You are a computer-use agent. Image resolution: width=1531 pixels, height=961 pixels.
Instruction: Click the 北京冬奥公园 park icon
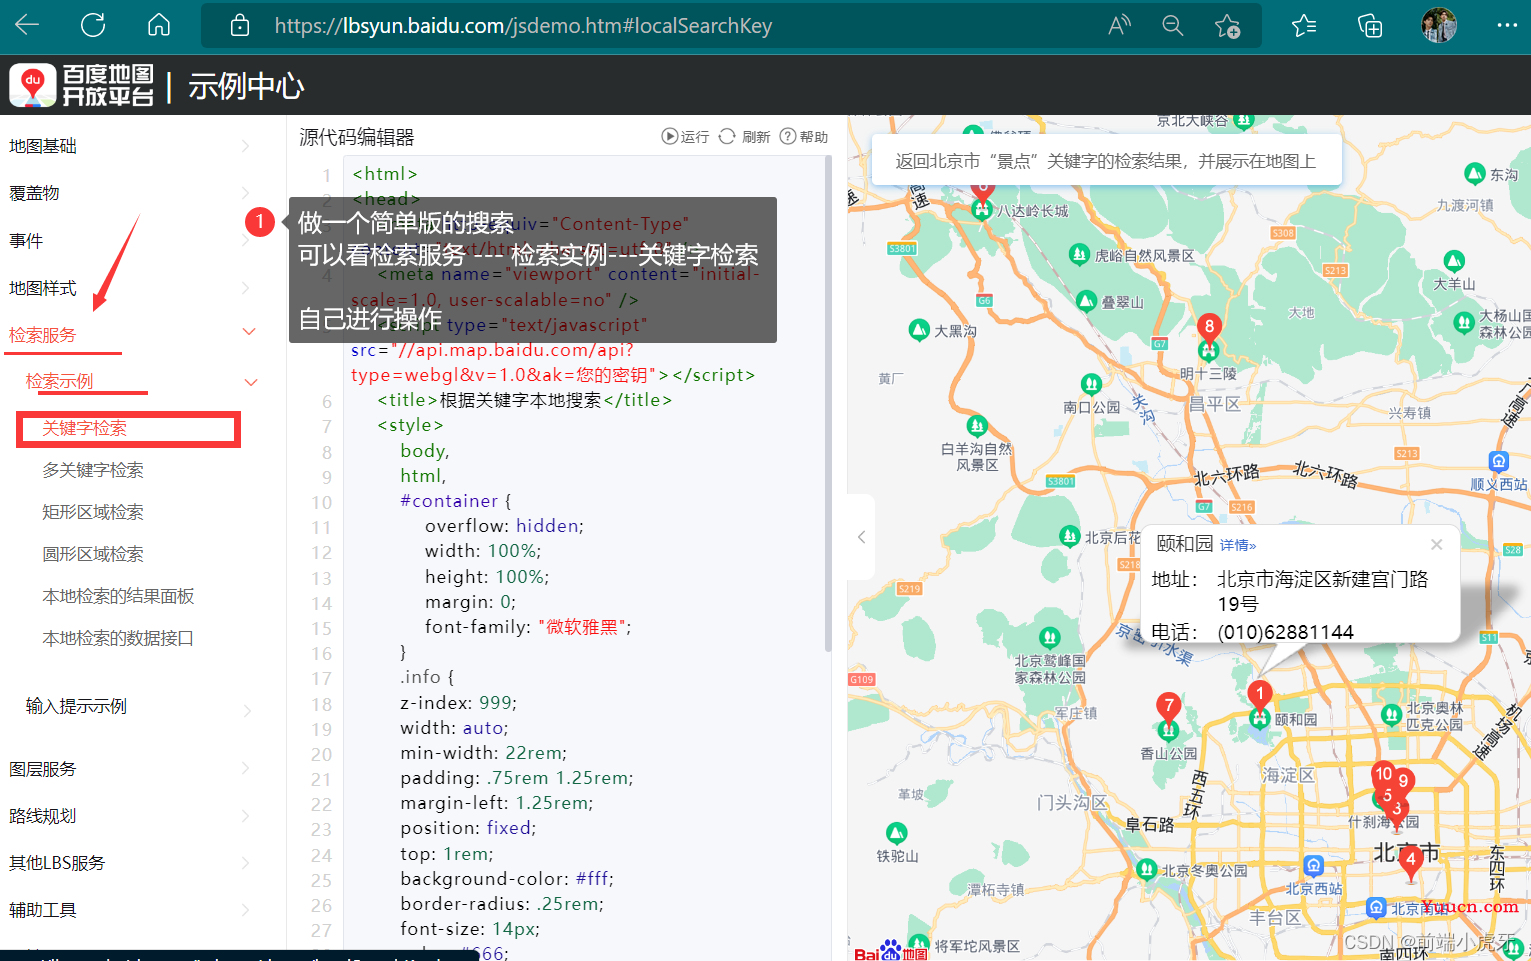coord(1147,869)
